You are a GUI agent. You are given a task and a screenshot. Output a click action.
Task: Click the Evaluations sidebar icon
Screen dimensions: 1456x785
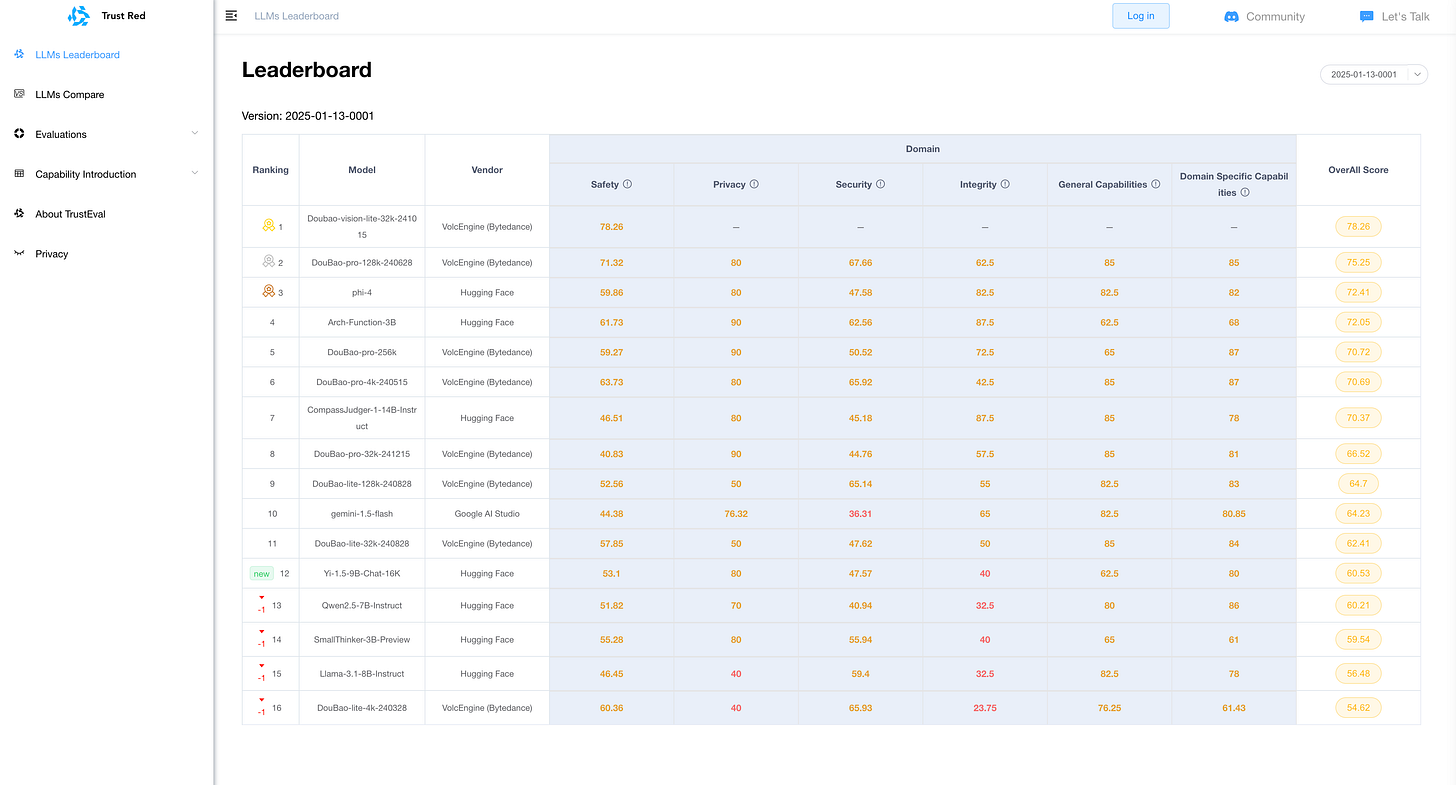click(19, 134)
